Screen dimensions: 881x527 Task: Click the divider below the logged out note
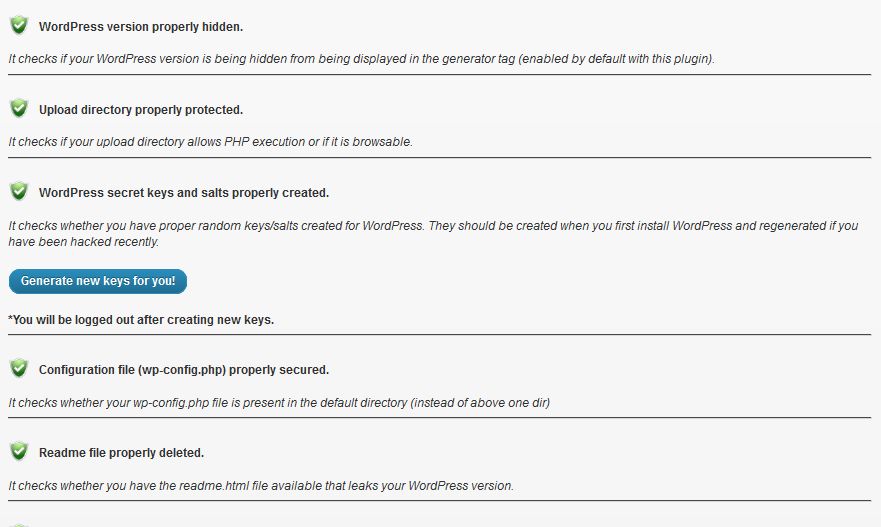439,334
